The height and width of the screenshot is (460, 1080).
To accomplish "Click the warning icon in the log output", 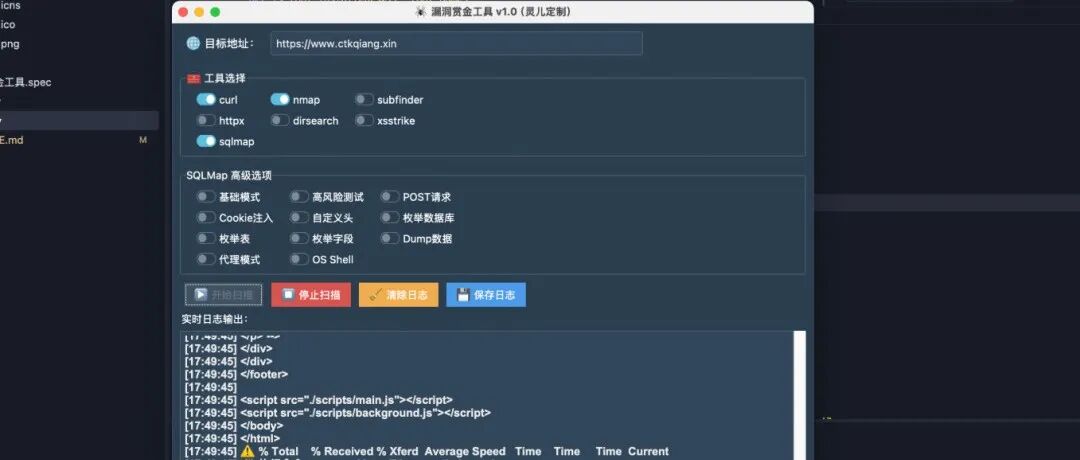I will pyautogui.click(x=247, y=452).
